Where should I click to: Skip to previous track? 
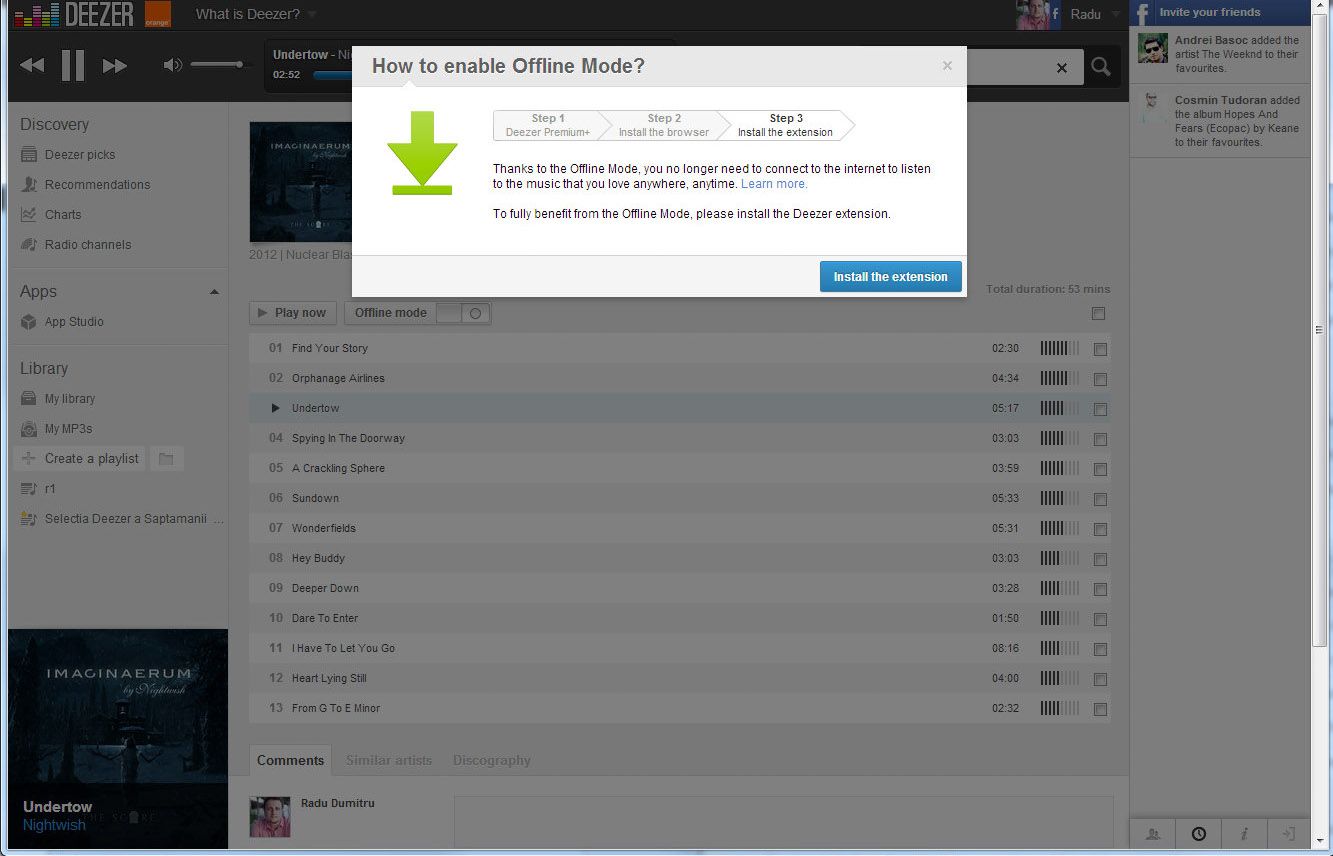click(32, 66)
